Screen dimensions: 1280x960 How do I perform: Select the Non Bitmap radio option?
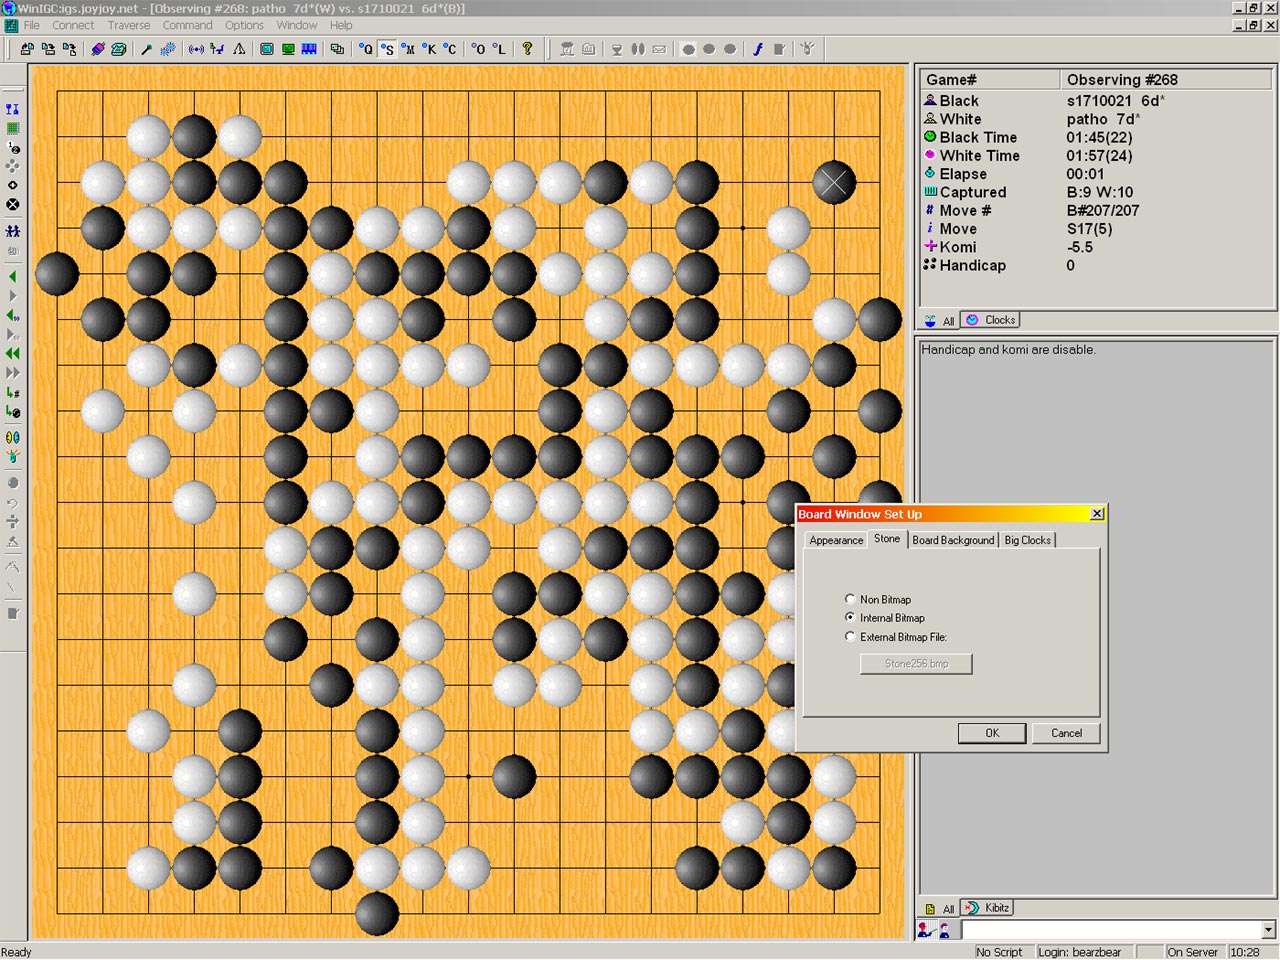point(850,599)
